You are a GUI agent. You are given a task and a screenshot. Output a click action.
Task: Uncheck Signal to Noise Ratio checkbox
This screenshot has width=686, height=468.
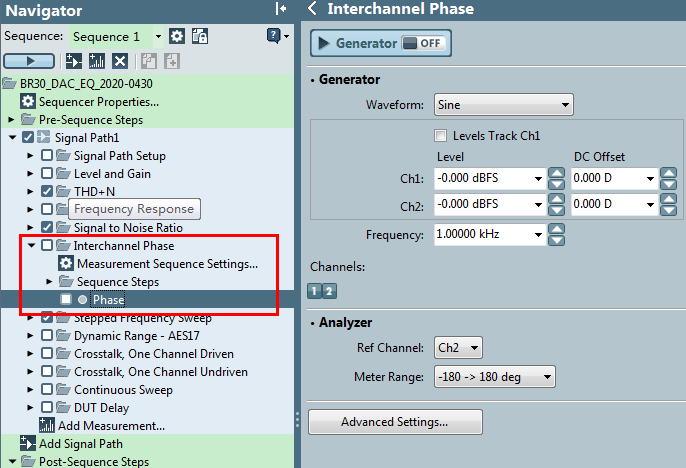(x=47, y=227)
